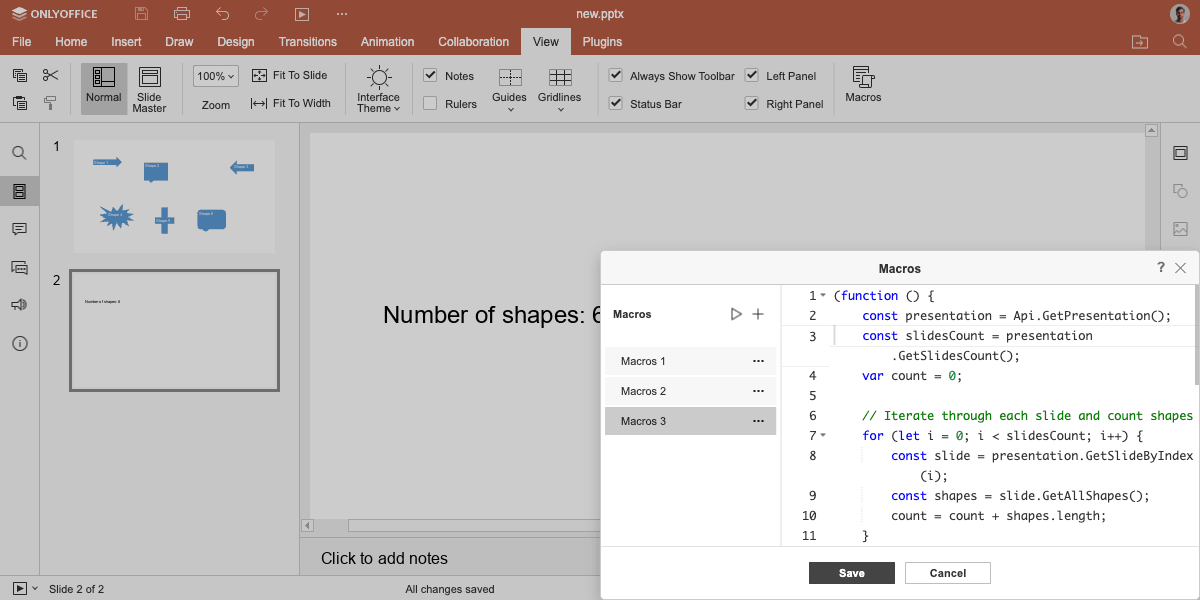Switch to the Collaboration tab
Viewport: 1200px width, 600px height.
point(474,42)
